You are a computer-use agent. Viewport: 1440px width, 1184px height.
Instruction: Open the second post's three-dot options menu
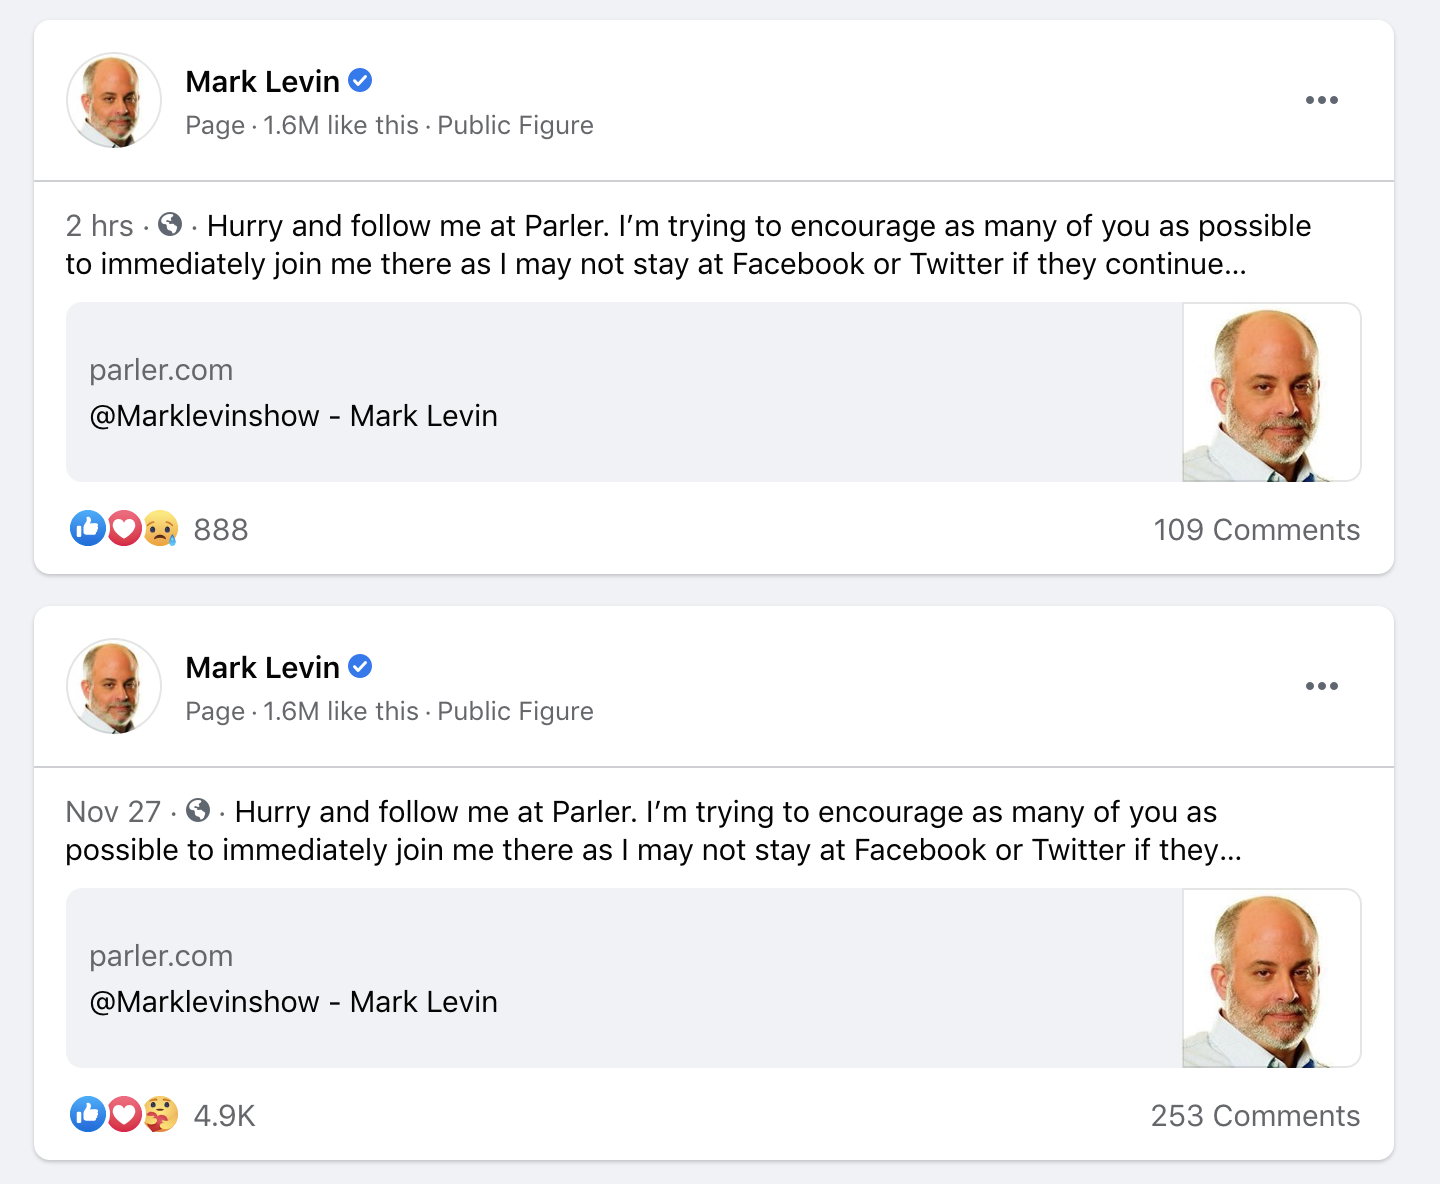[x=1321, y=686]
